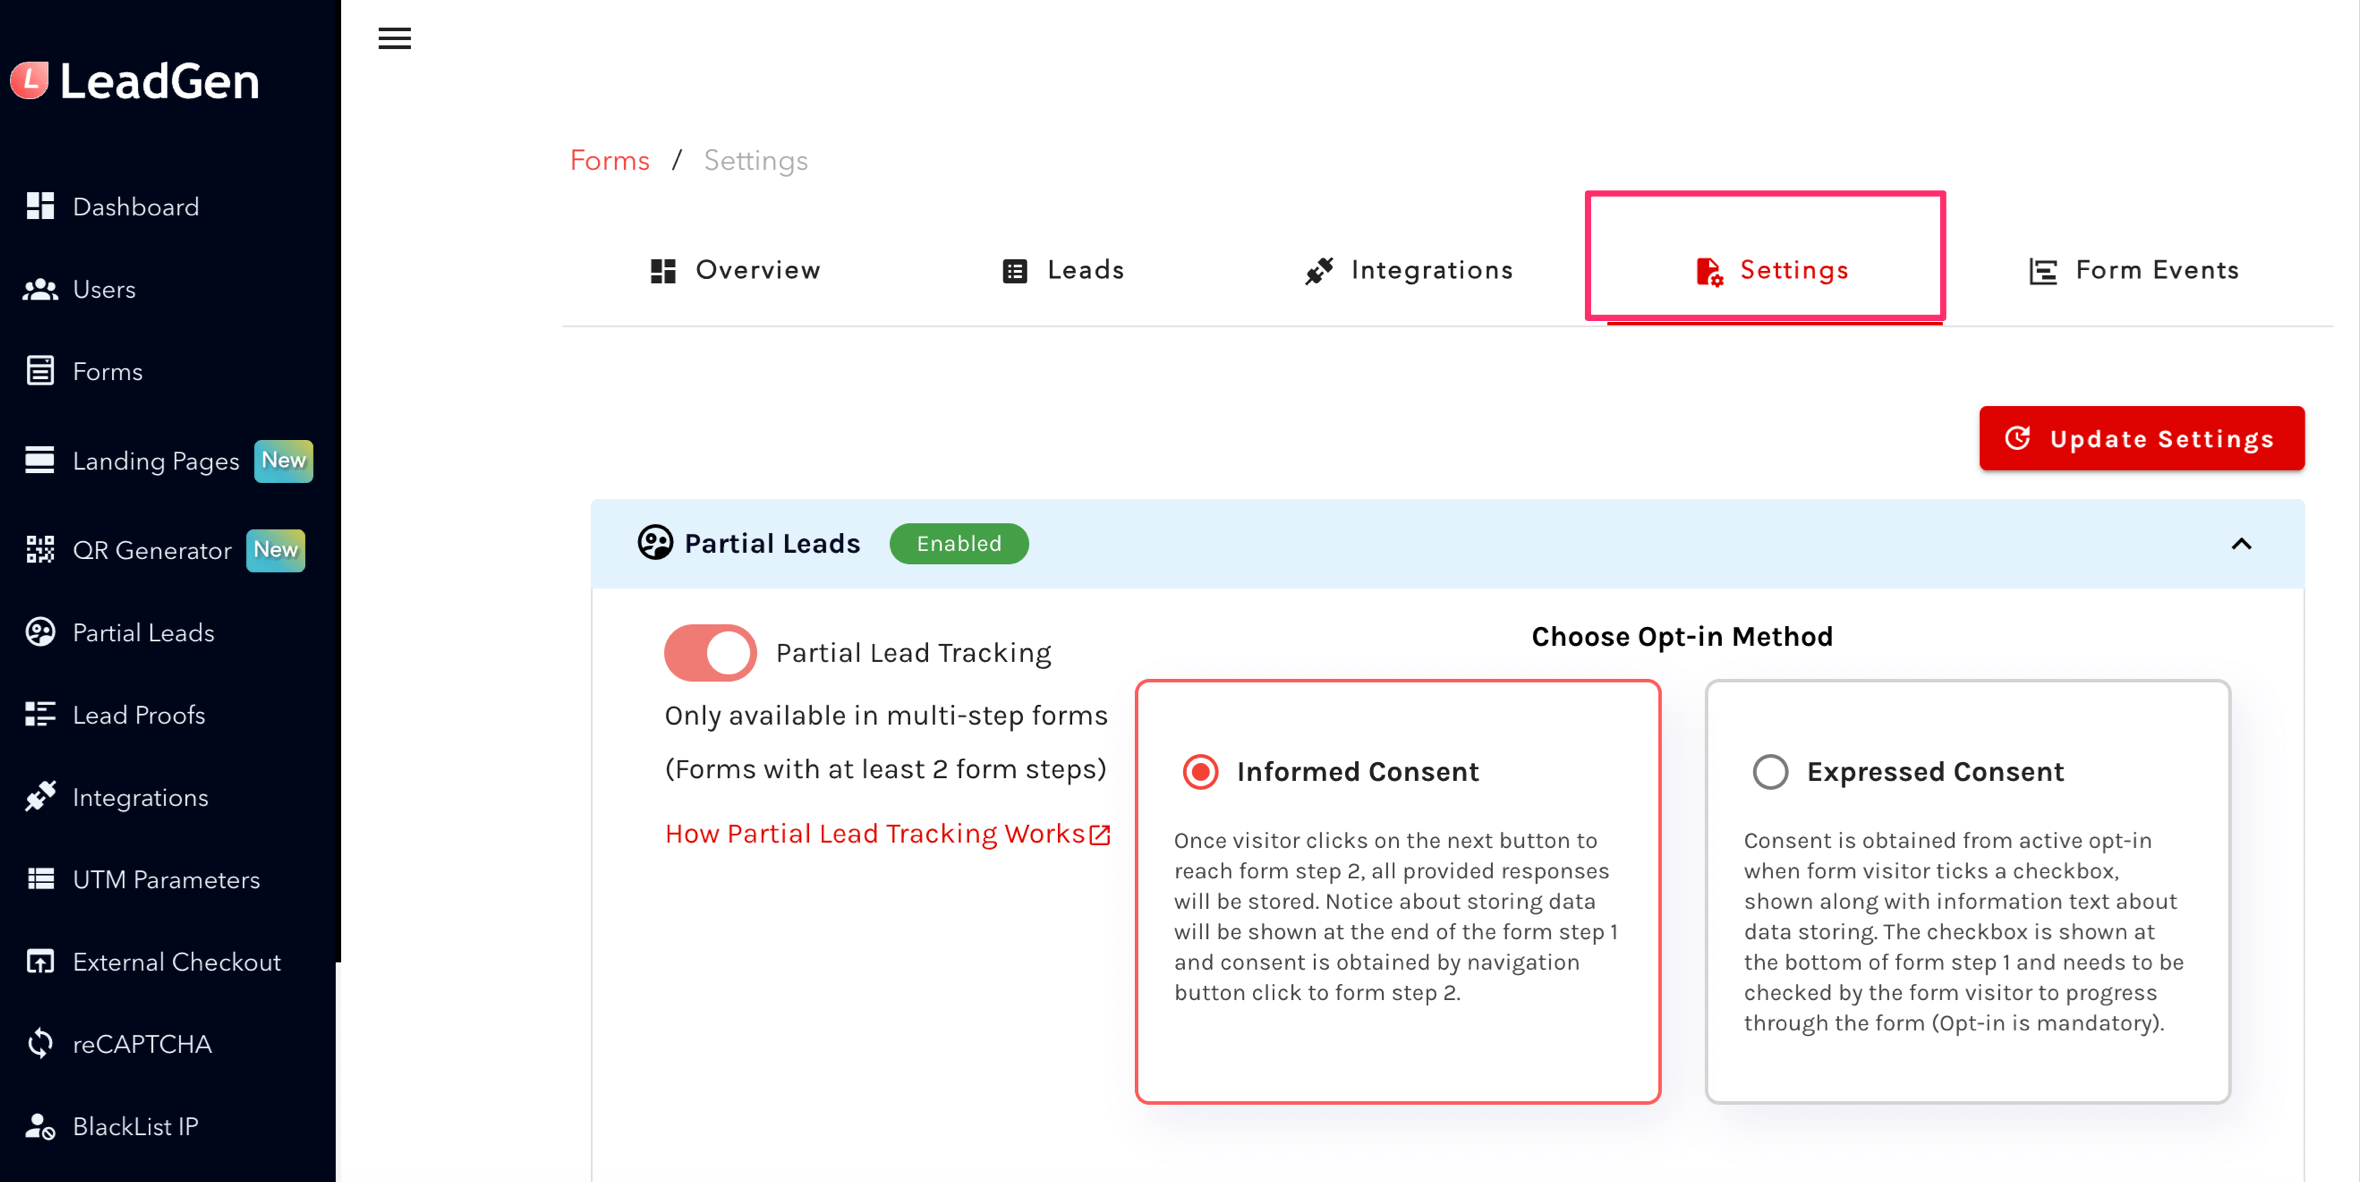Viewport: 2360px width, 1182px height.
Task: Click the Dashboard grid icon in sidebar
Action: point(40,206)
